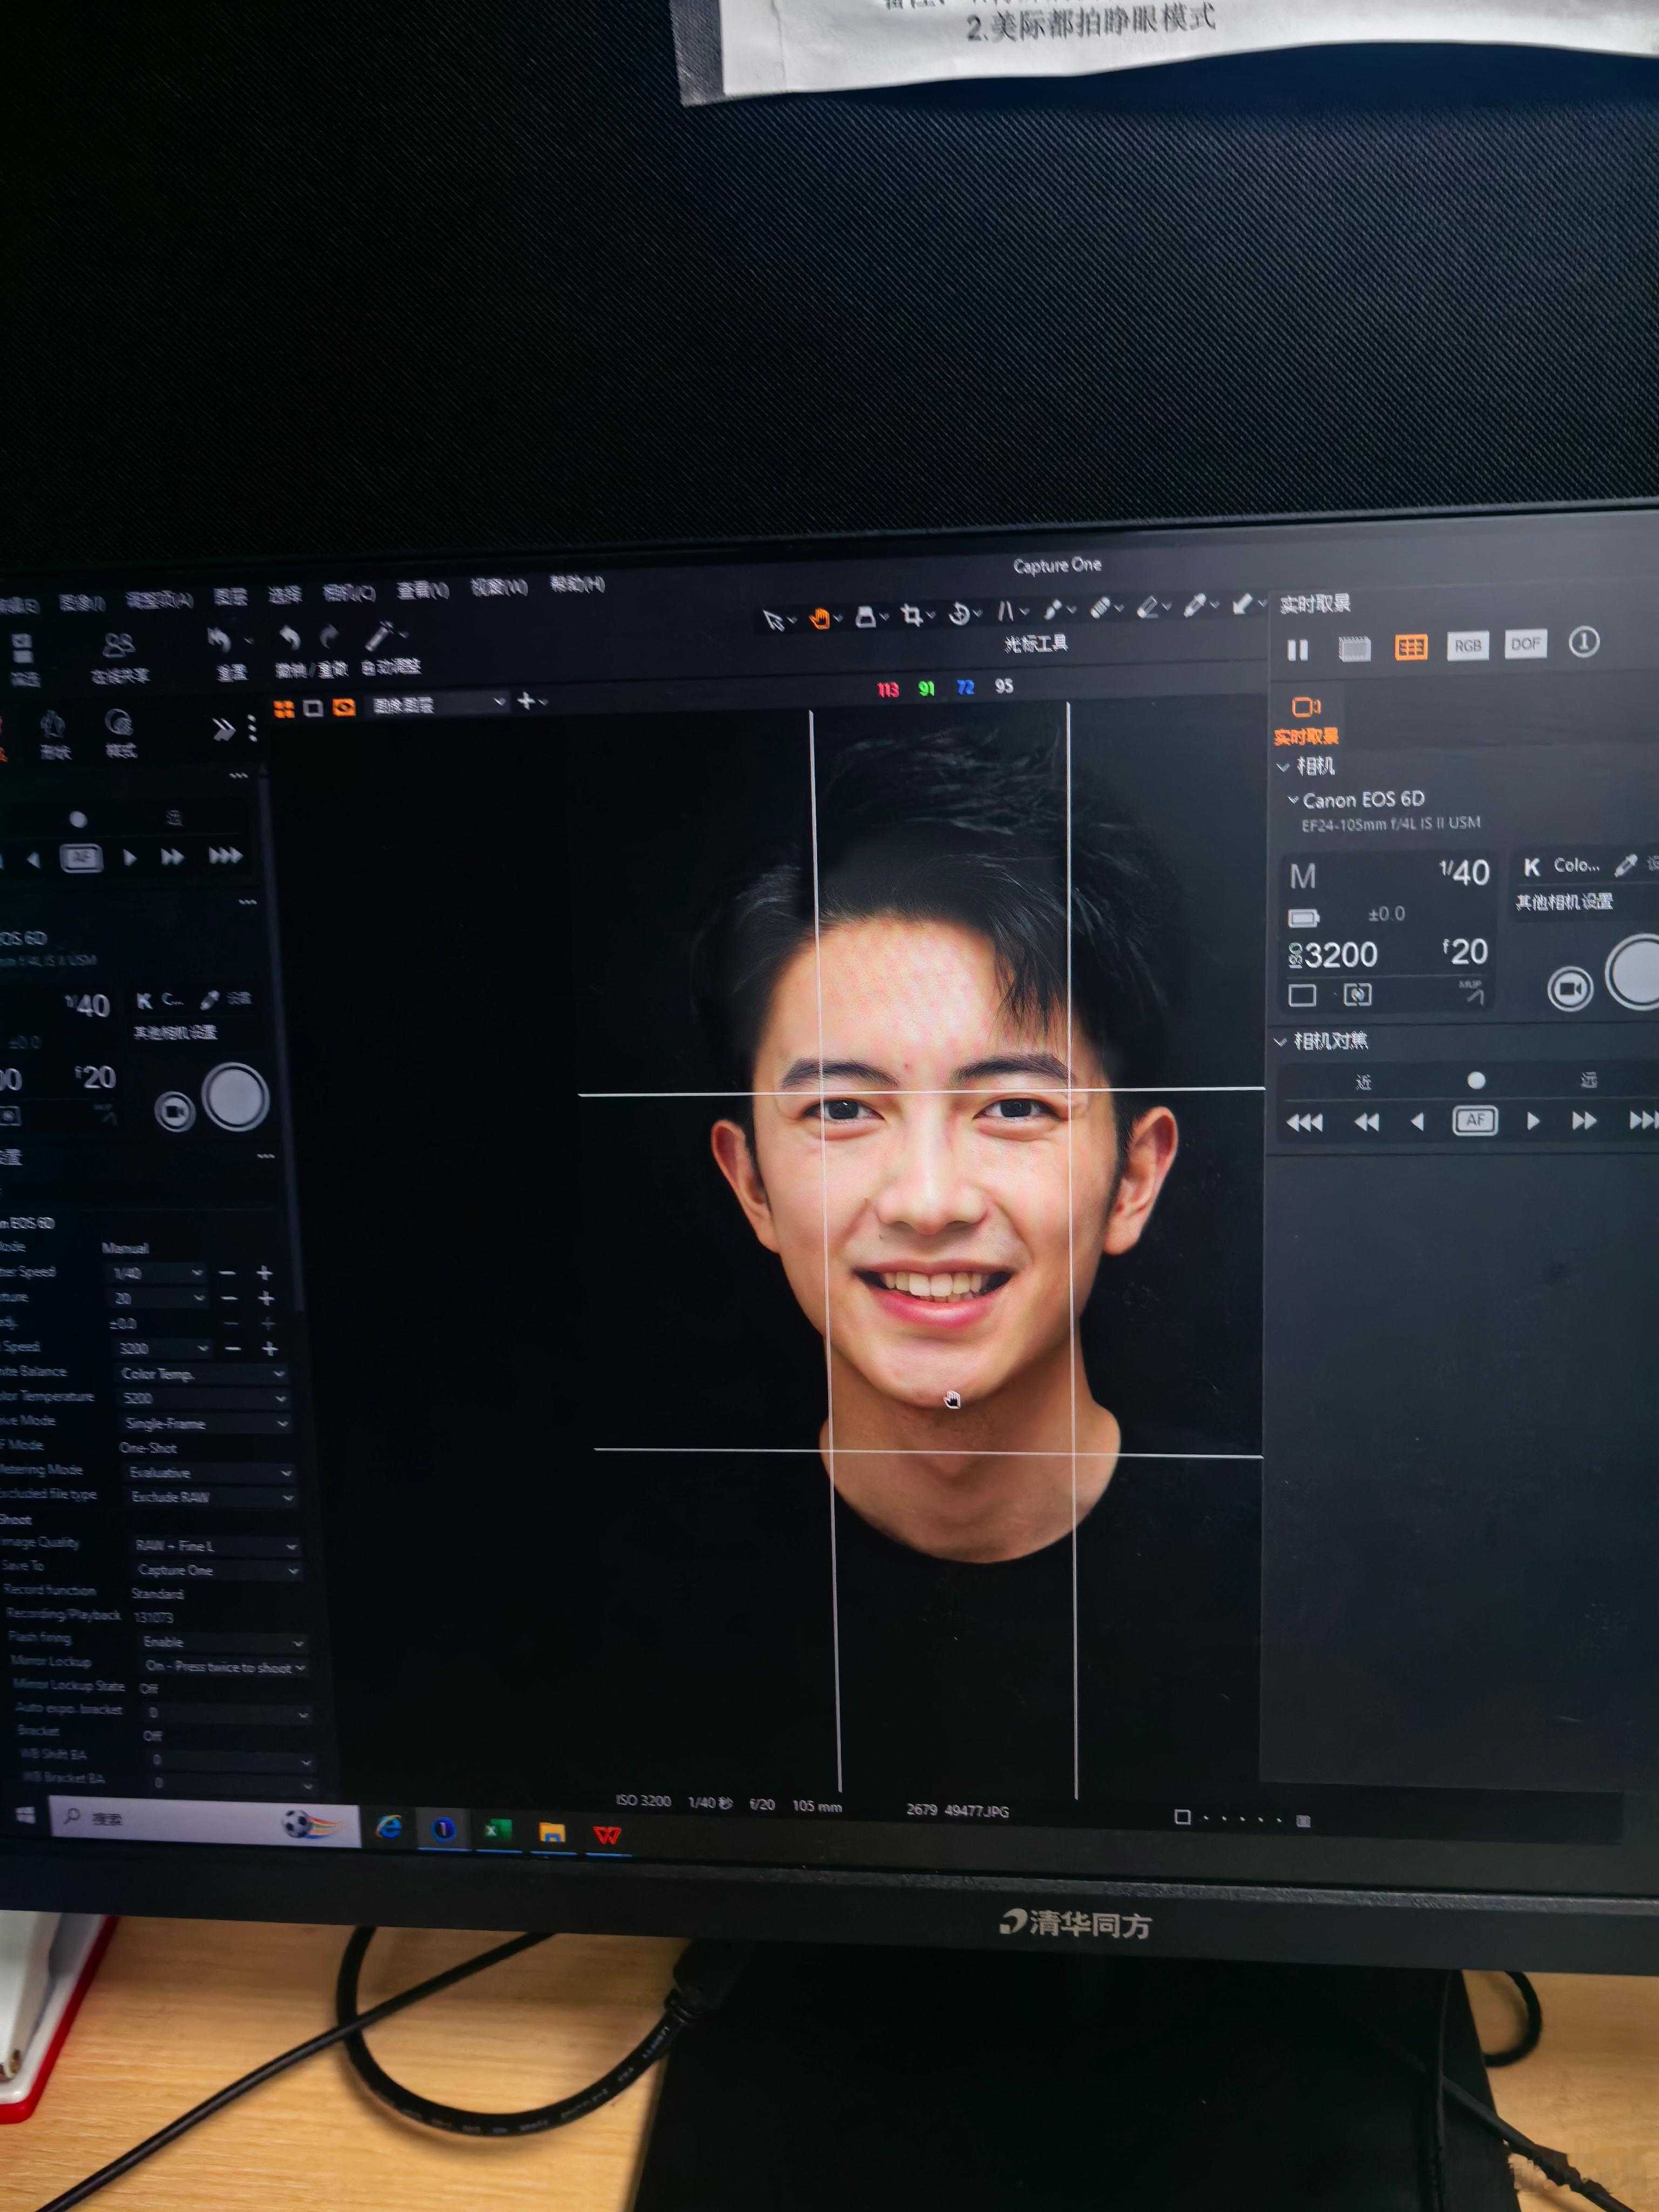
Task: Move focus near by large triple-arrow step
Action: [1304, 1123]
